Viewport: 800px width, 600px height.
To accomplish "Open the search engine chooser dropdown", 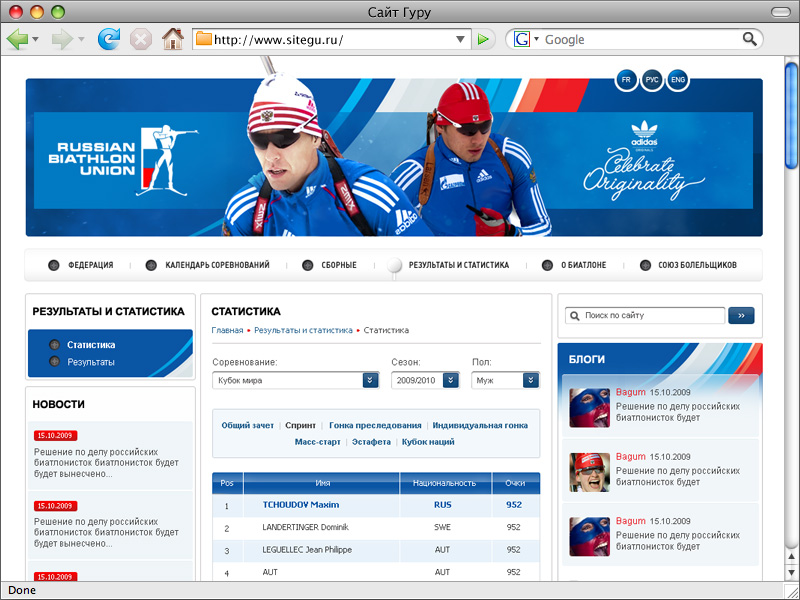I will [x=536, y=39].
